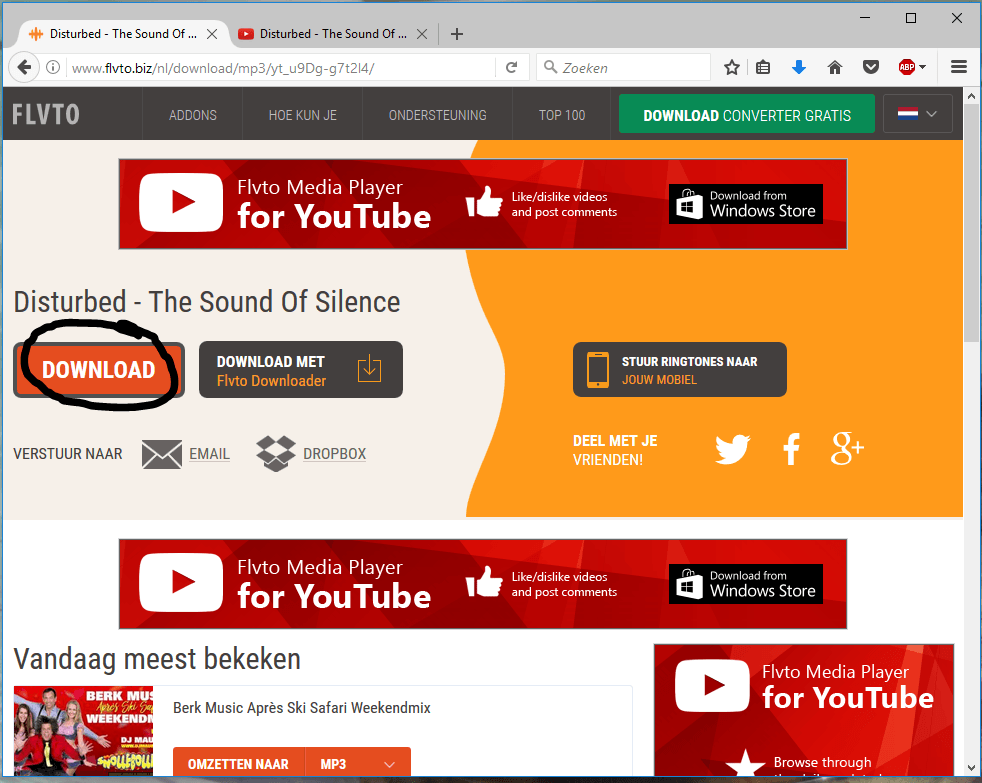Click scrollbar up arrow
982x783 pixels.
click(971, 96)
